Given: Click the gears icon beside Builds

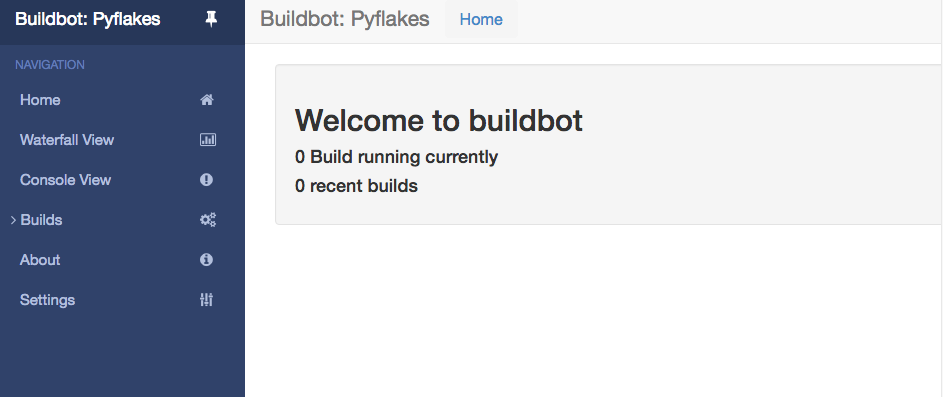Looking at the screenshot, I should (x=207, y=220).
